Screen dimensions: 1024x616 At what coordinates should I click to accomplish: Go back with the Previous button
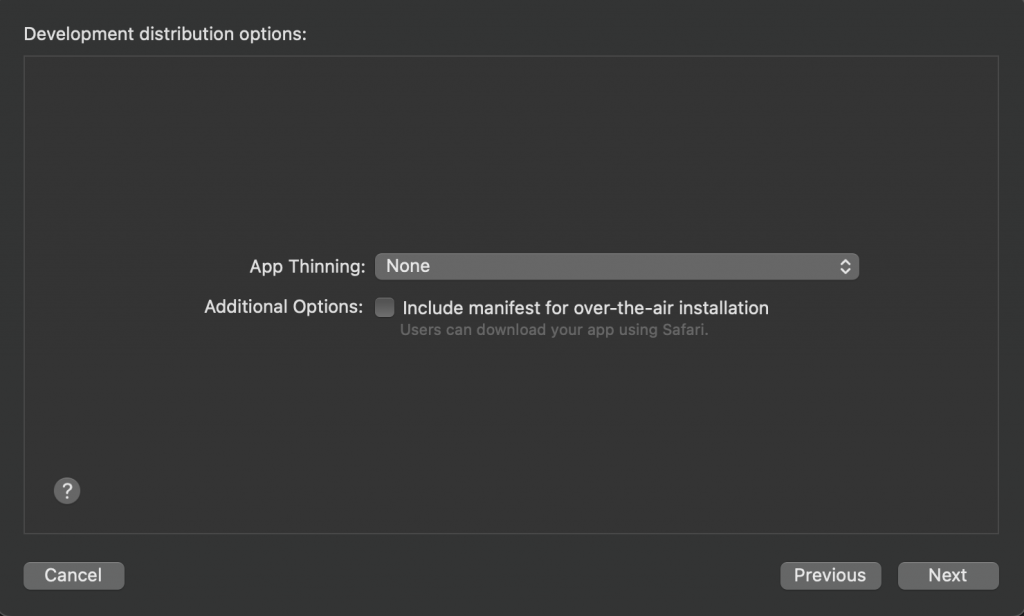[830, 575]
